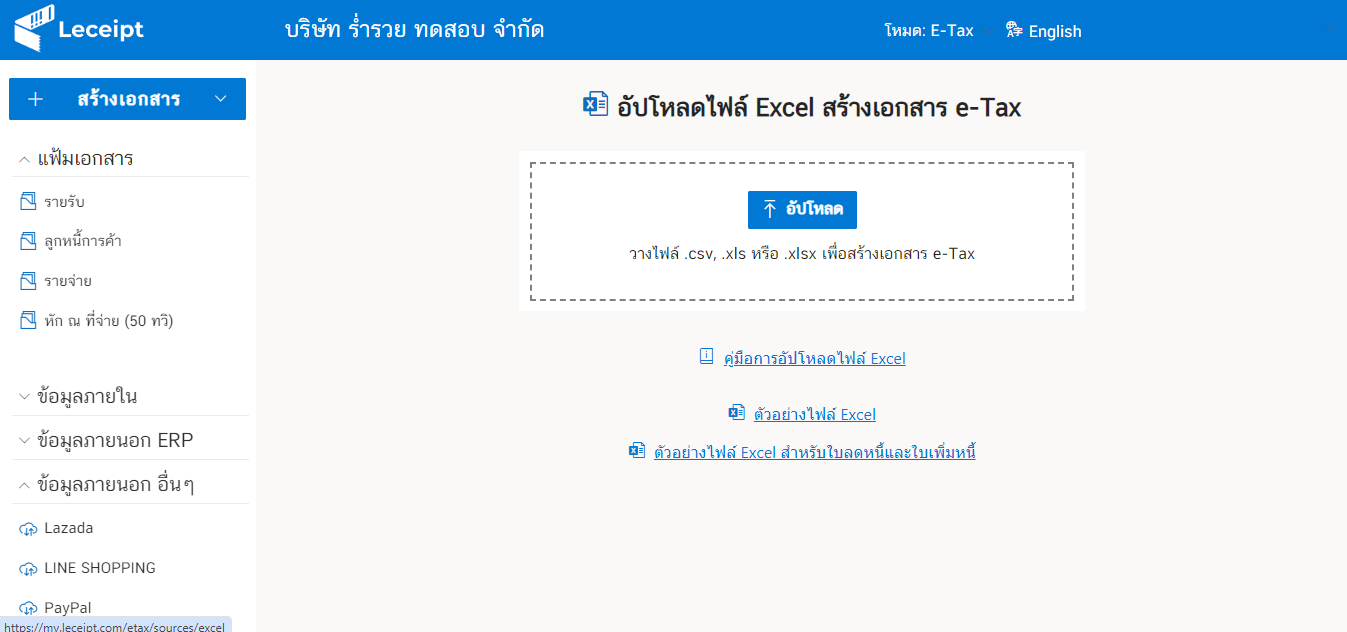Expand the ข้อมูลภายใน section
The width and height of the screenshot is (1347, 632).
[x=22, y=395]
